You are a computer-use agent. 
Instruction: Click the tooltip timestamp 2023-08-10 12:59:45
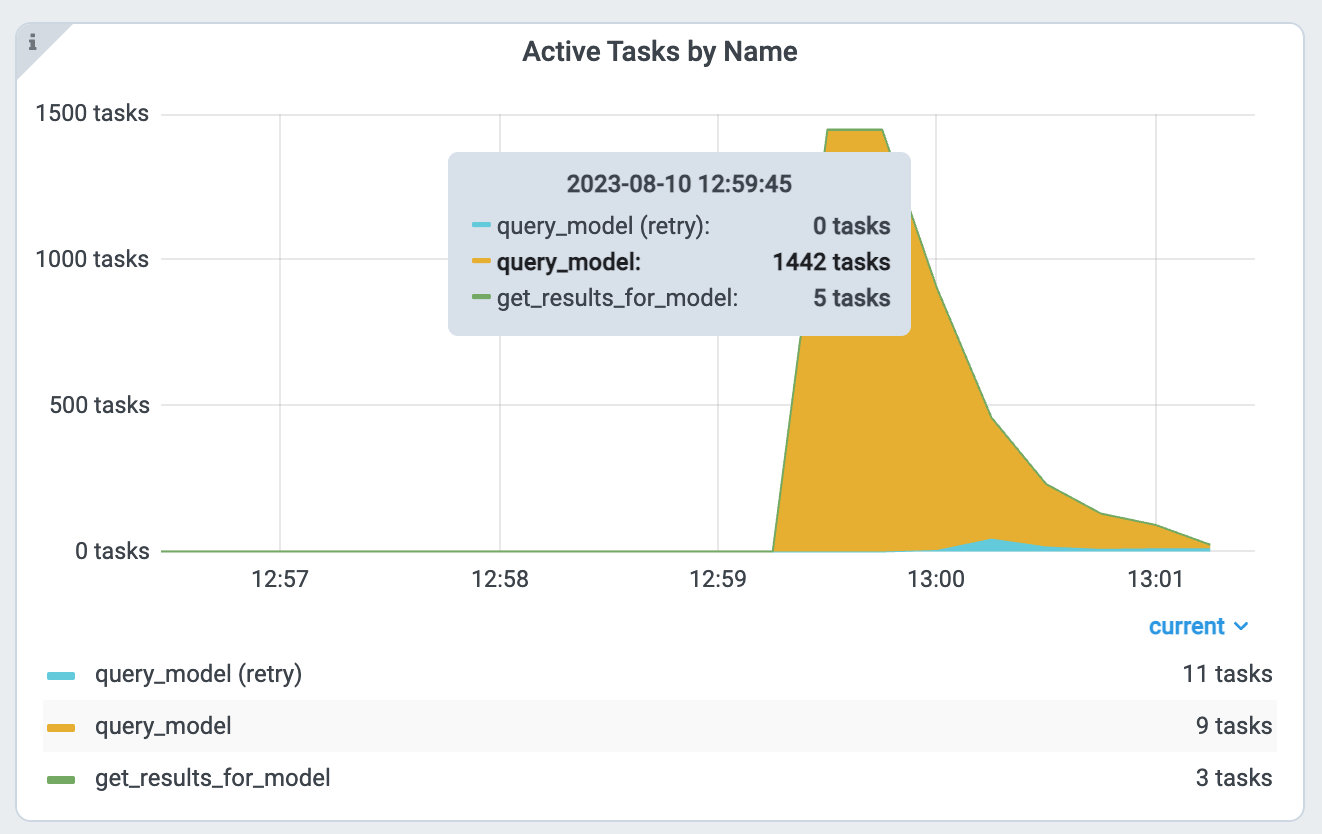pos(680,184)
